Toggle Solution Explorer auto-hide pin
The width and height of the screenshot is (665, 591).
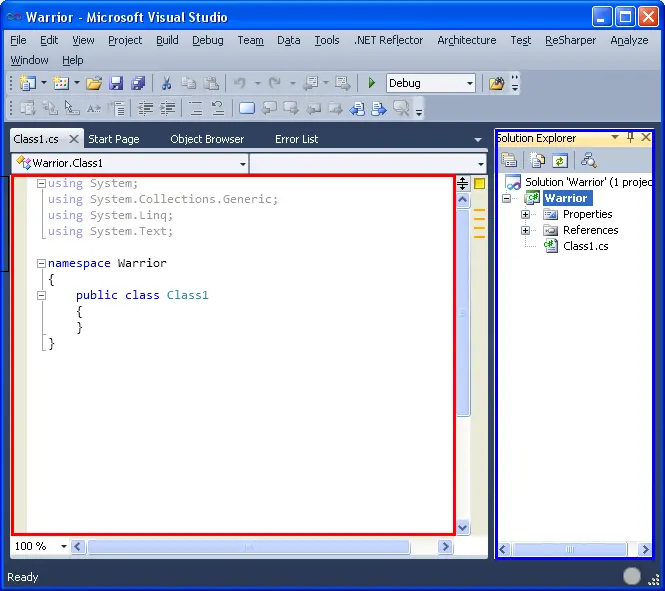631,137
